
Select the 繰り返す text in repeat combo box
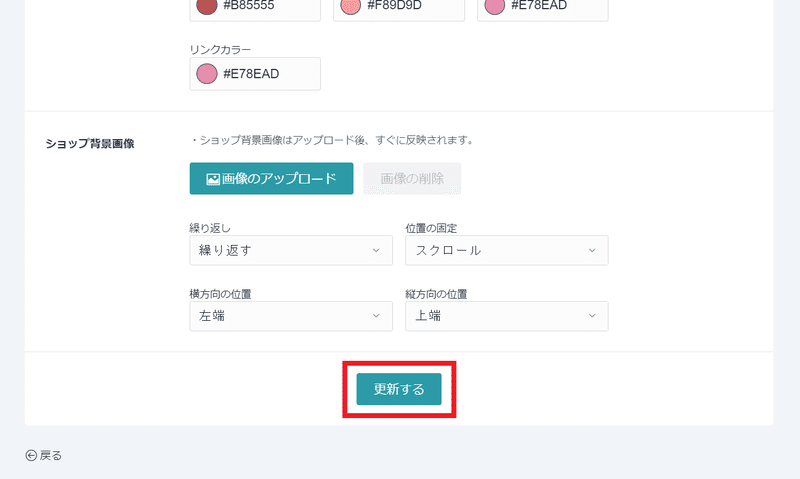tap(226, 250)
